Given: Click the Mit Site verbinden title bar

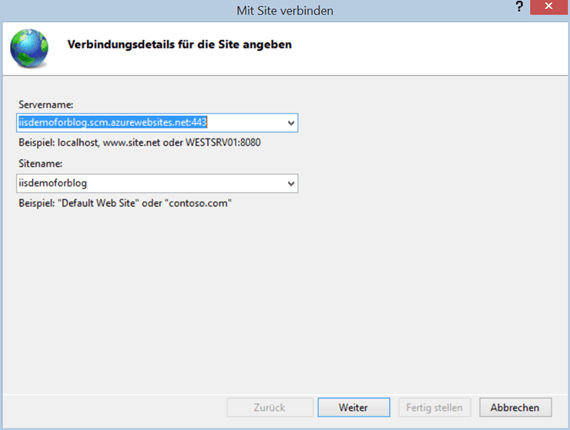Looking at the screenshot, I should [x=285, y=11].
